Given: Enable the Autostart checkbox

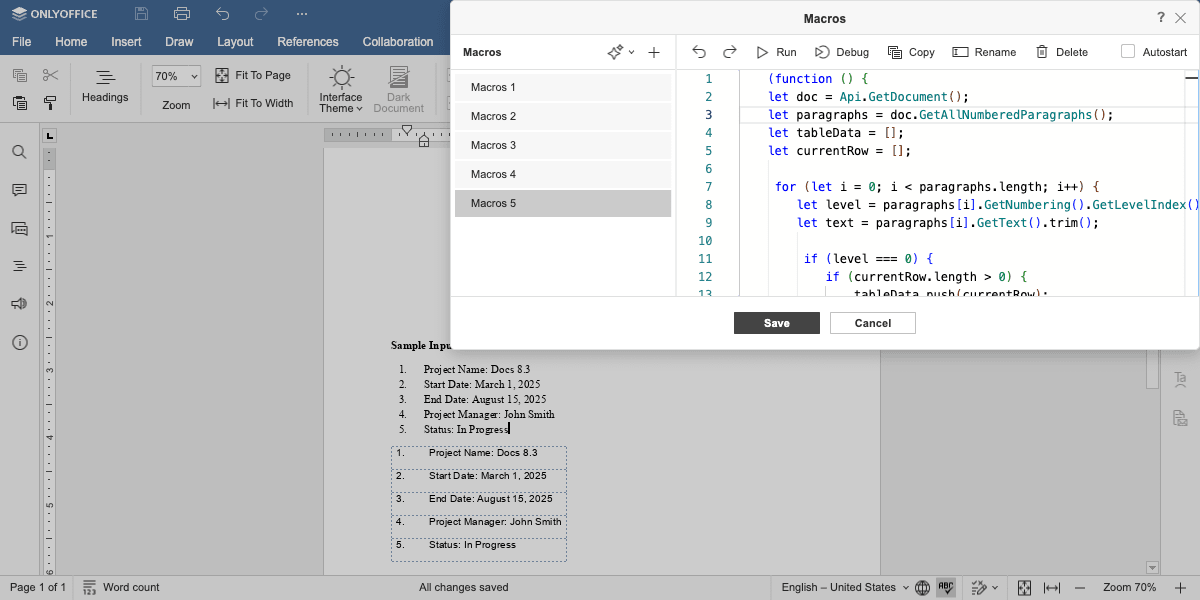Looking at the screenshot, I should 1128,52.
